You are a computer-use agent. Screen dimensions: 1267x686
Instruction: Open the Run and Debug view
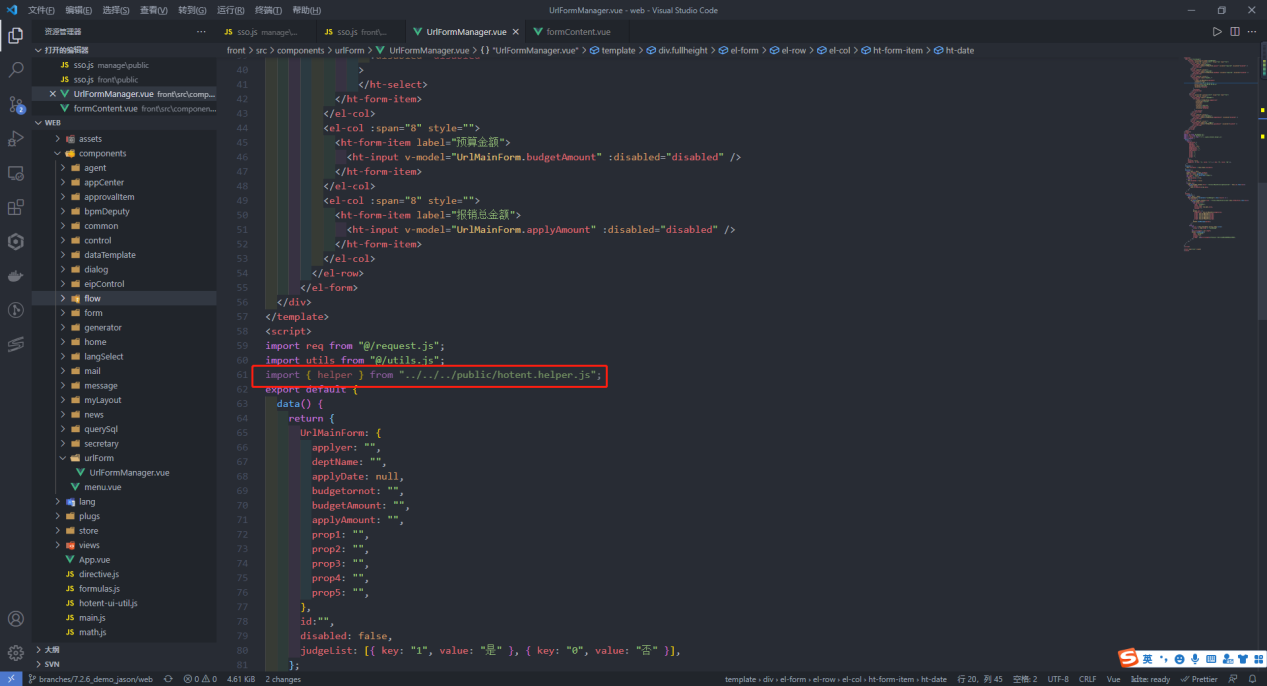point(16,138)
